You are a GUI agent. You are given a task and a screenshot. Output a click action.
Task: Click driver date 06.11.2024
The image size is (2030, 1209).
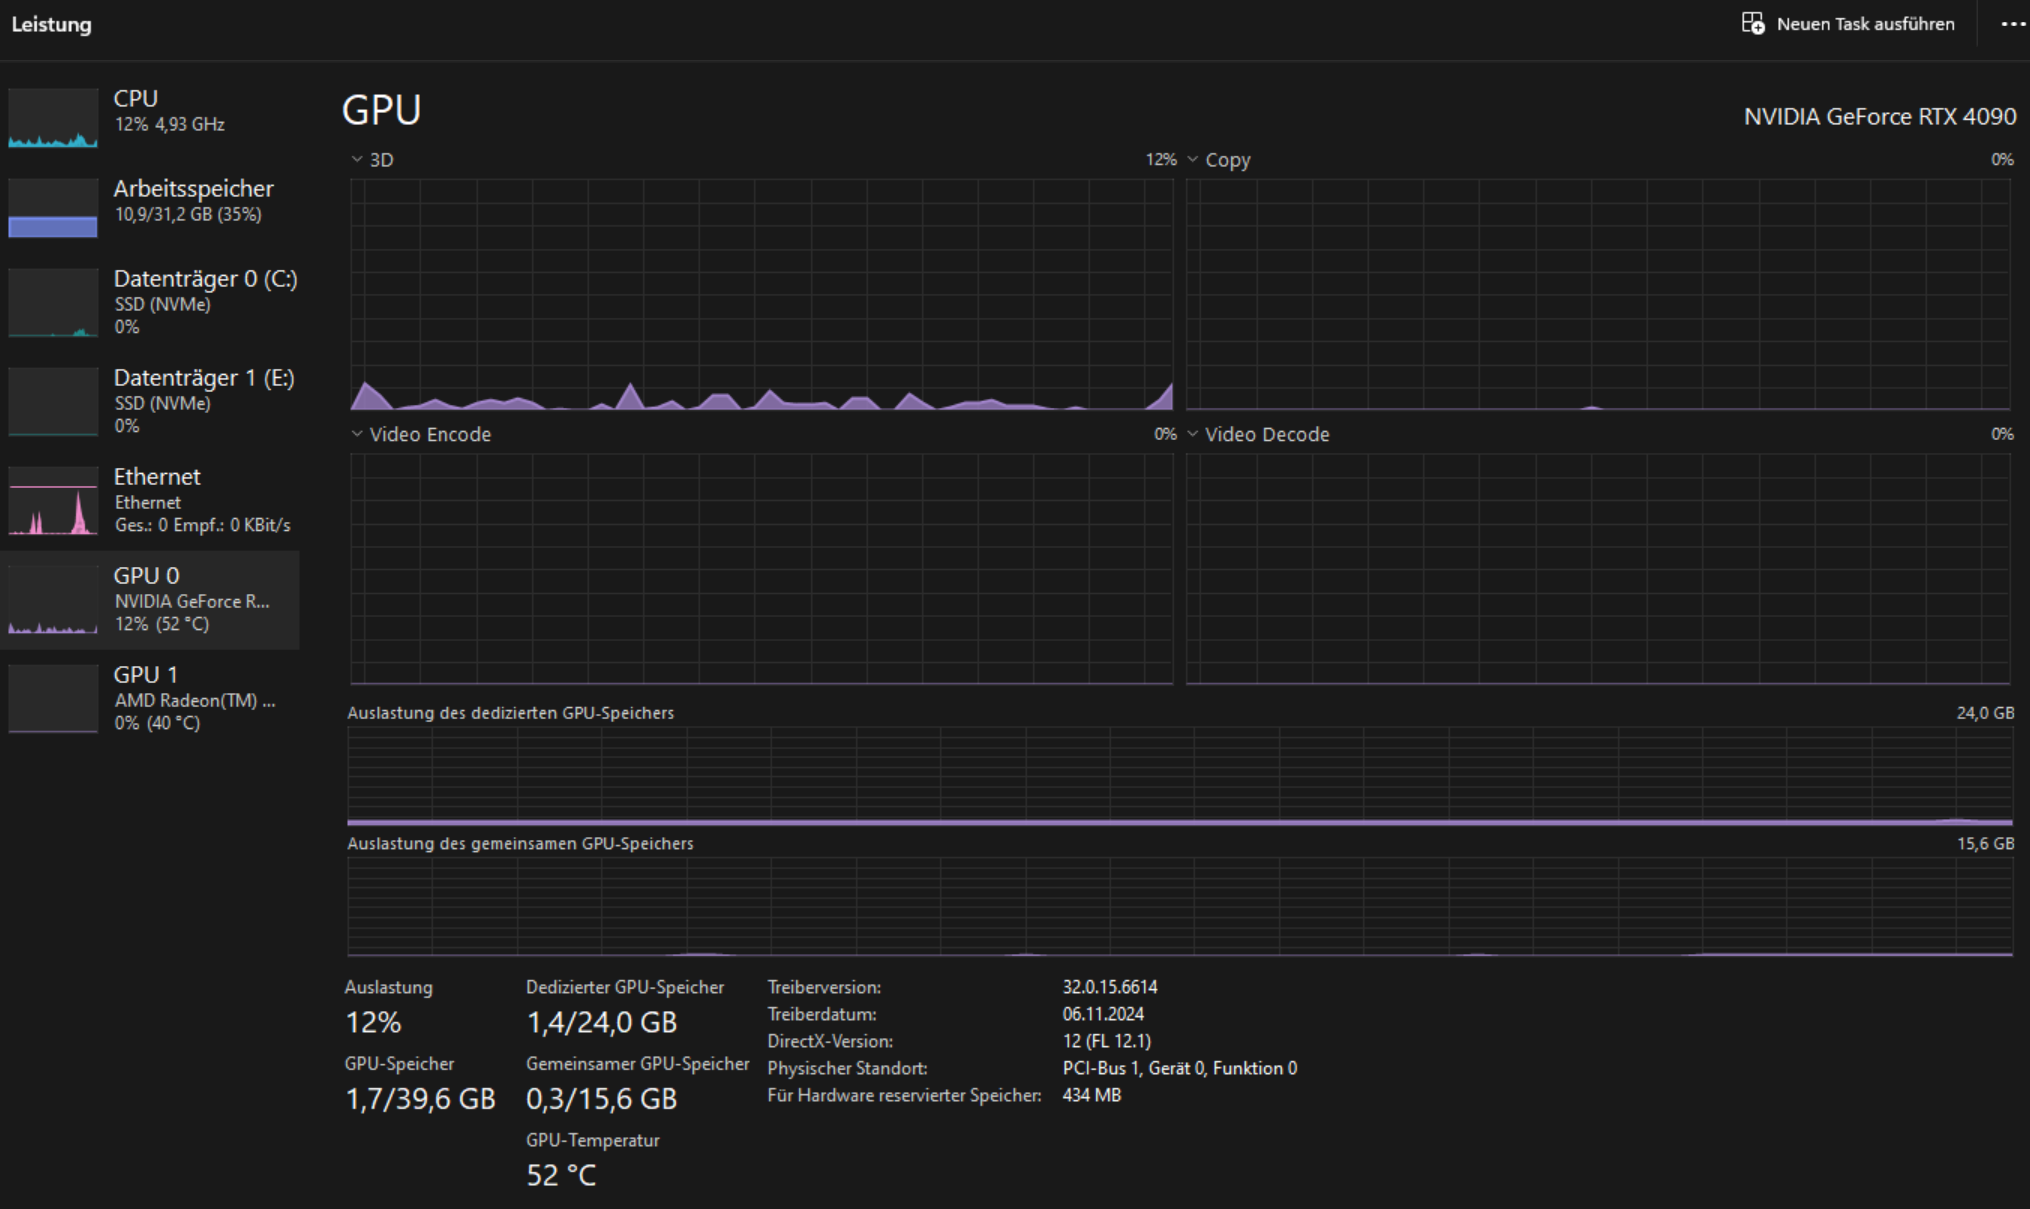point(1103,1014)
